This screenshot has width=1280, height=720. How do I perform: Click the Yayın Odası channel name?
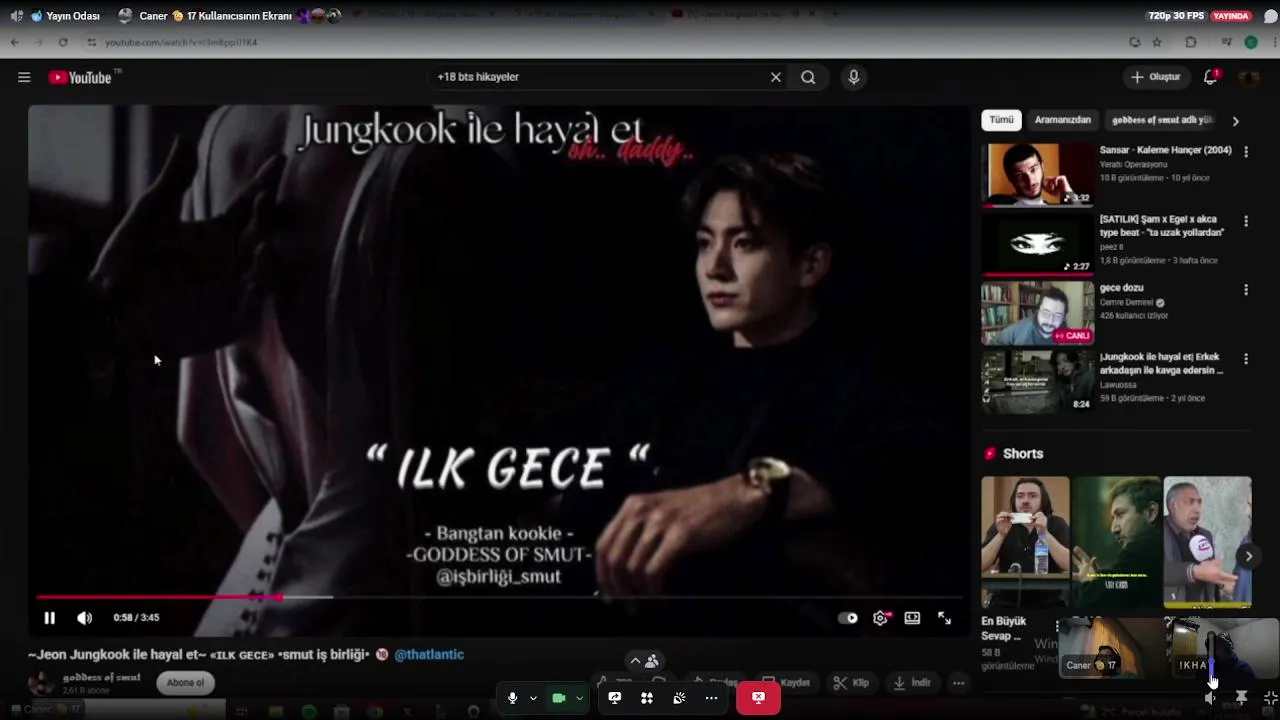coord(72,16)
